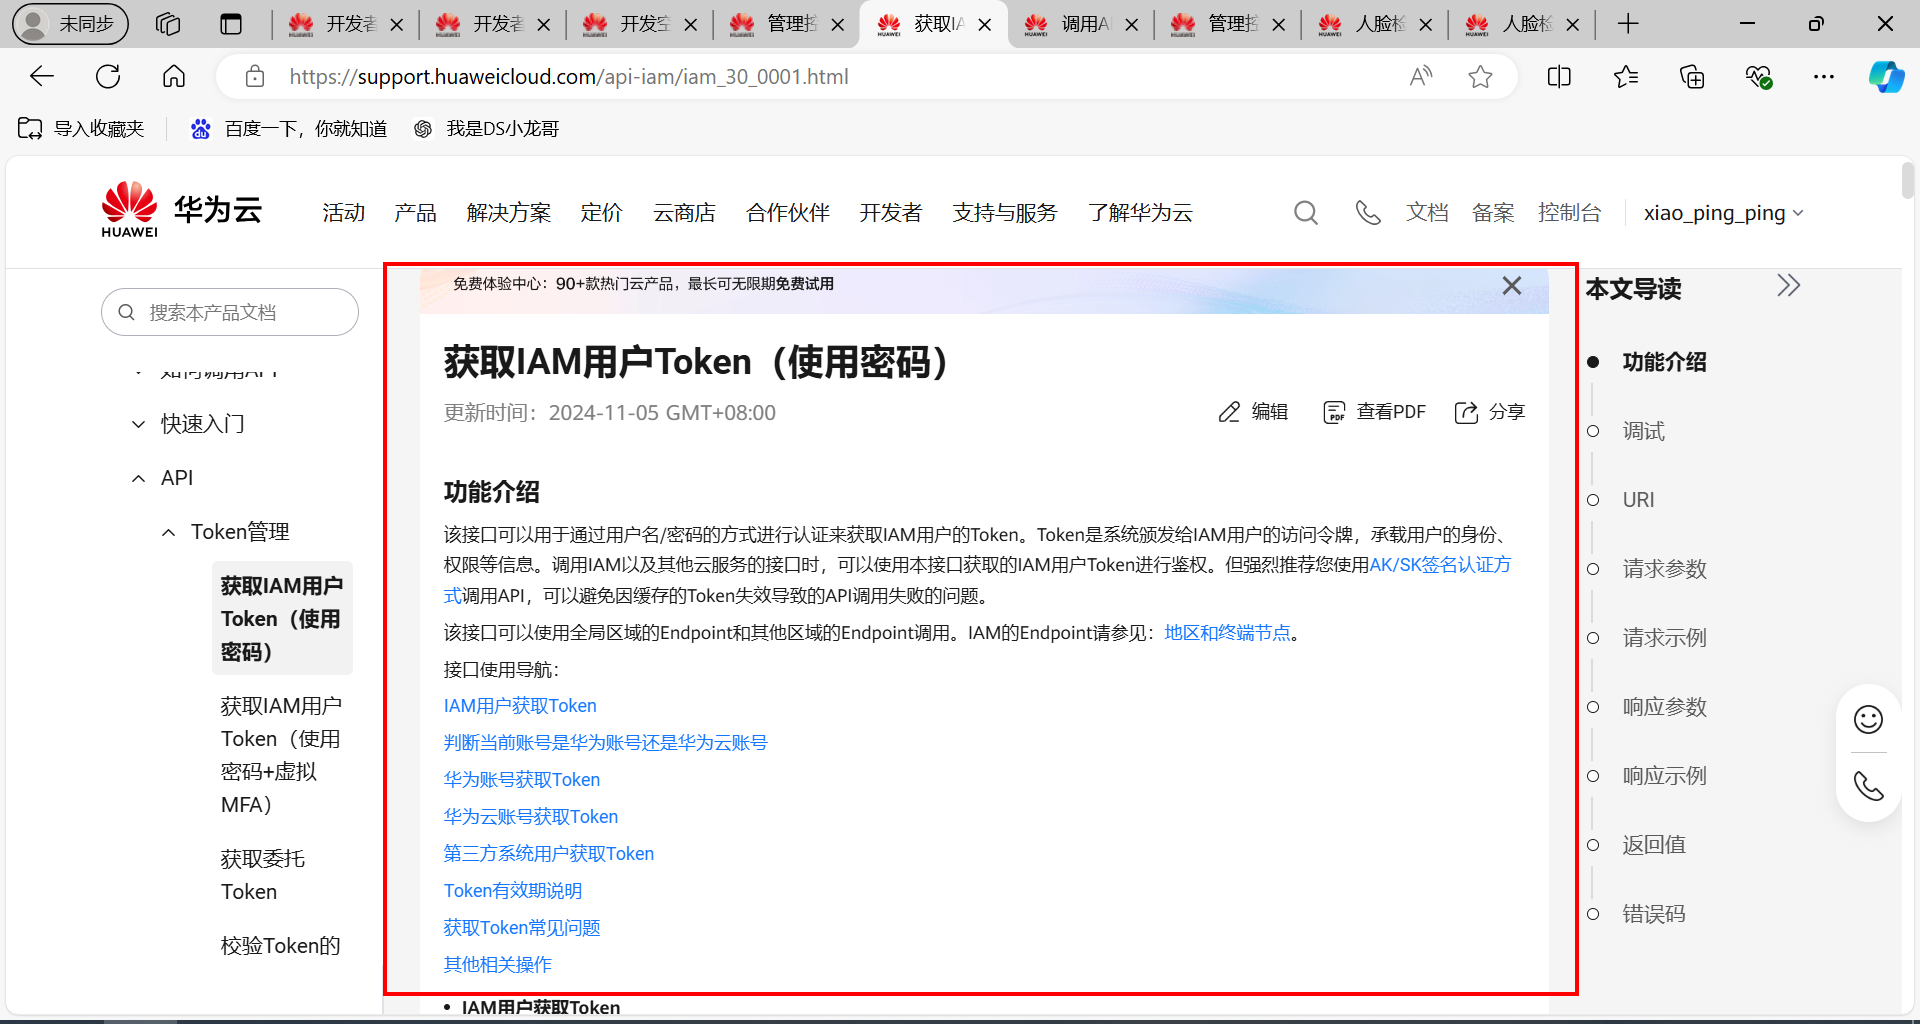
Task: Collapse the API section in the sidebar
Action: (138, 477)
